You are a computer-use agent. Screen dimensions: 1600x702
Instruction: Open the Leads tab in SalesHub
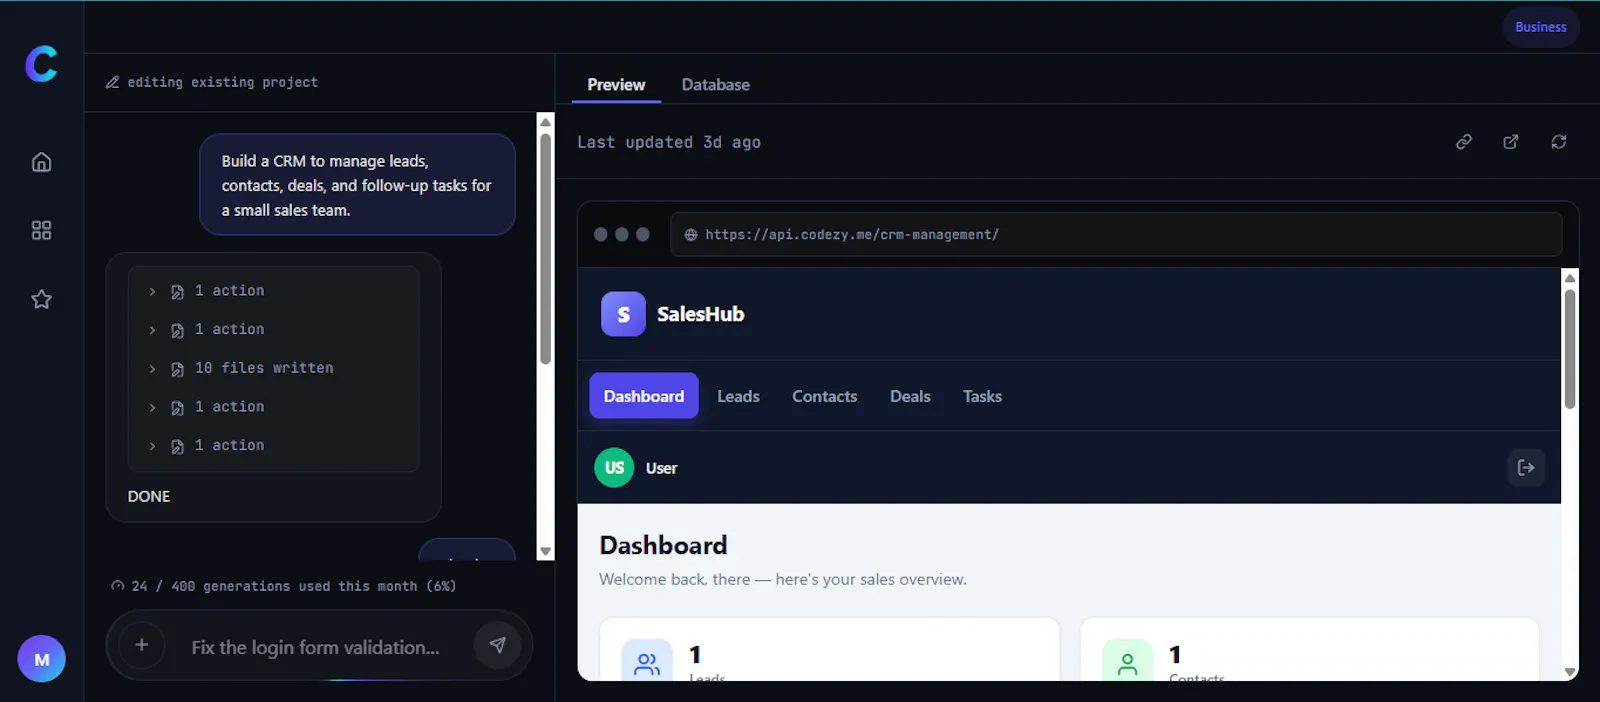pos(738,396)
